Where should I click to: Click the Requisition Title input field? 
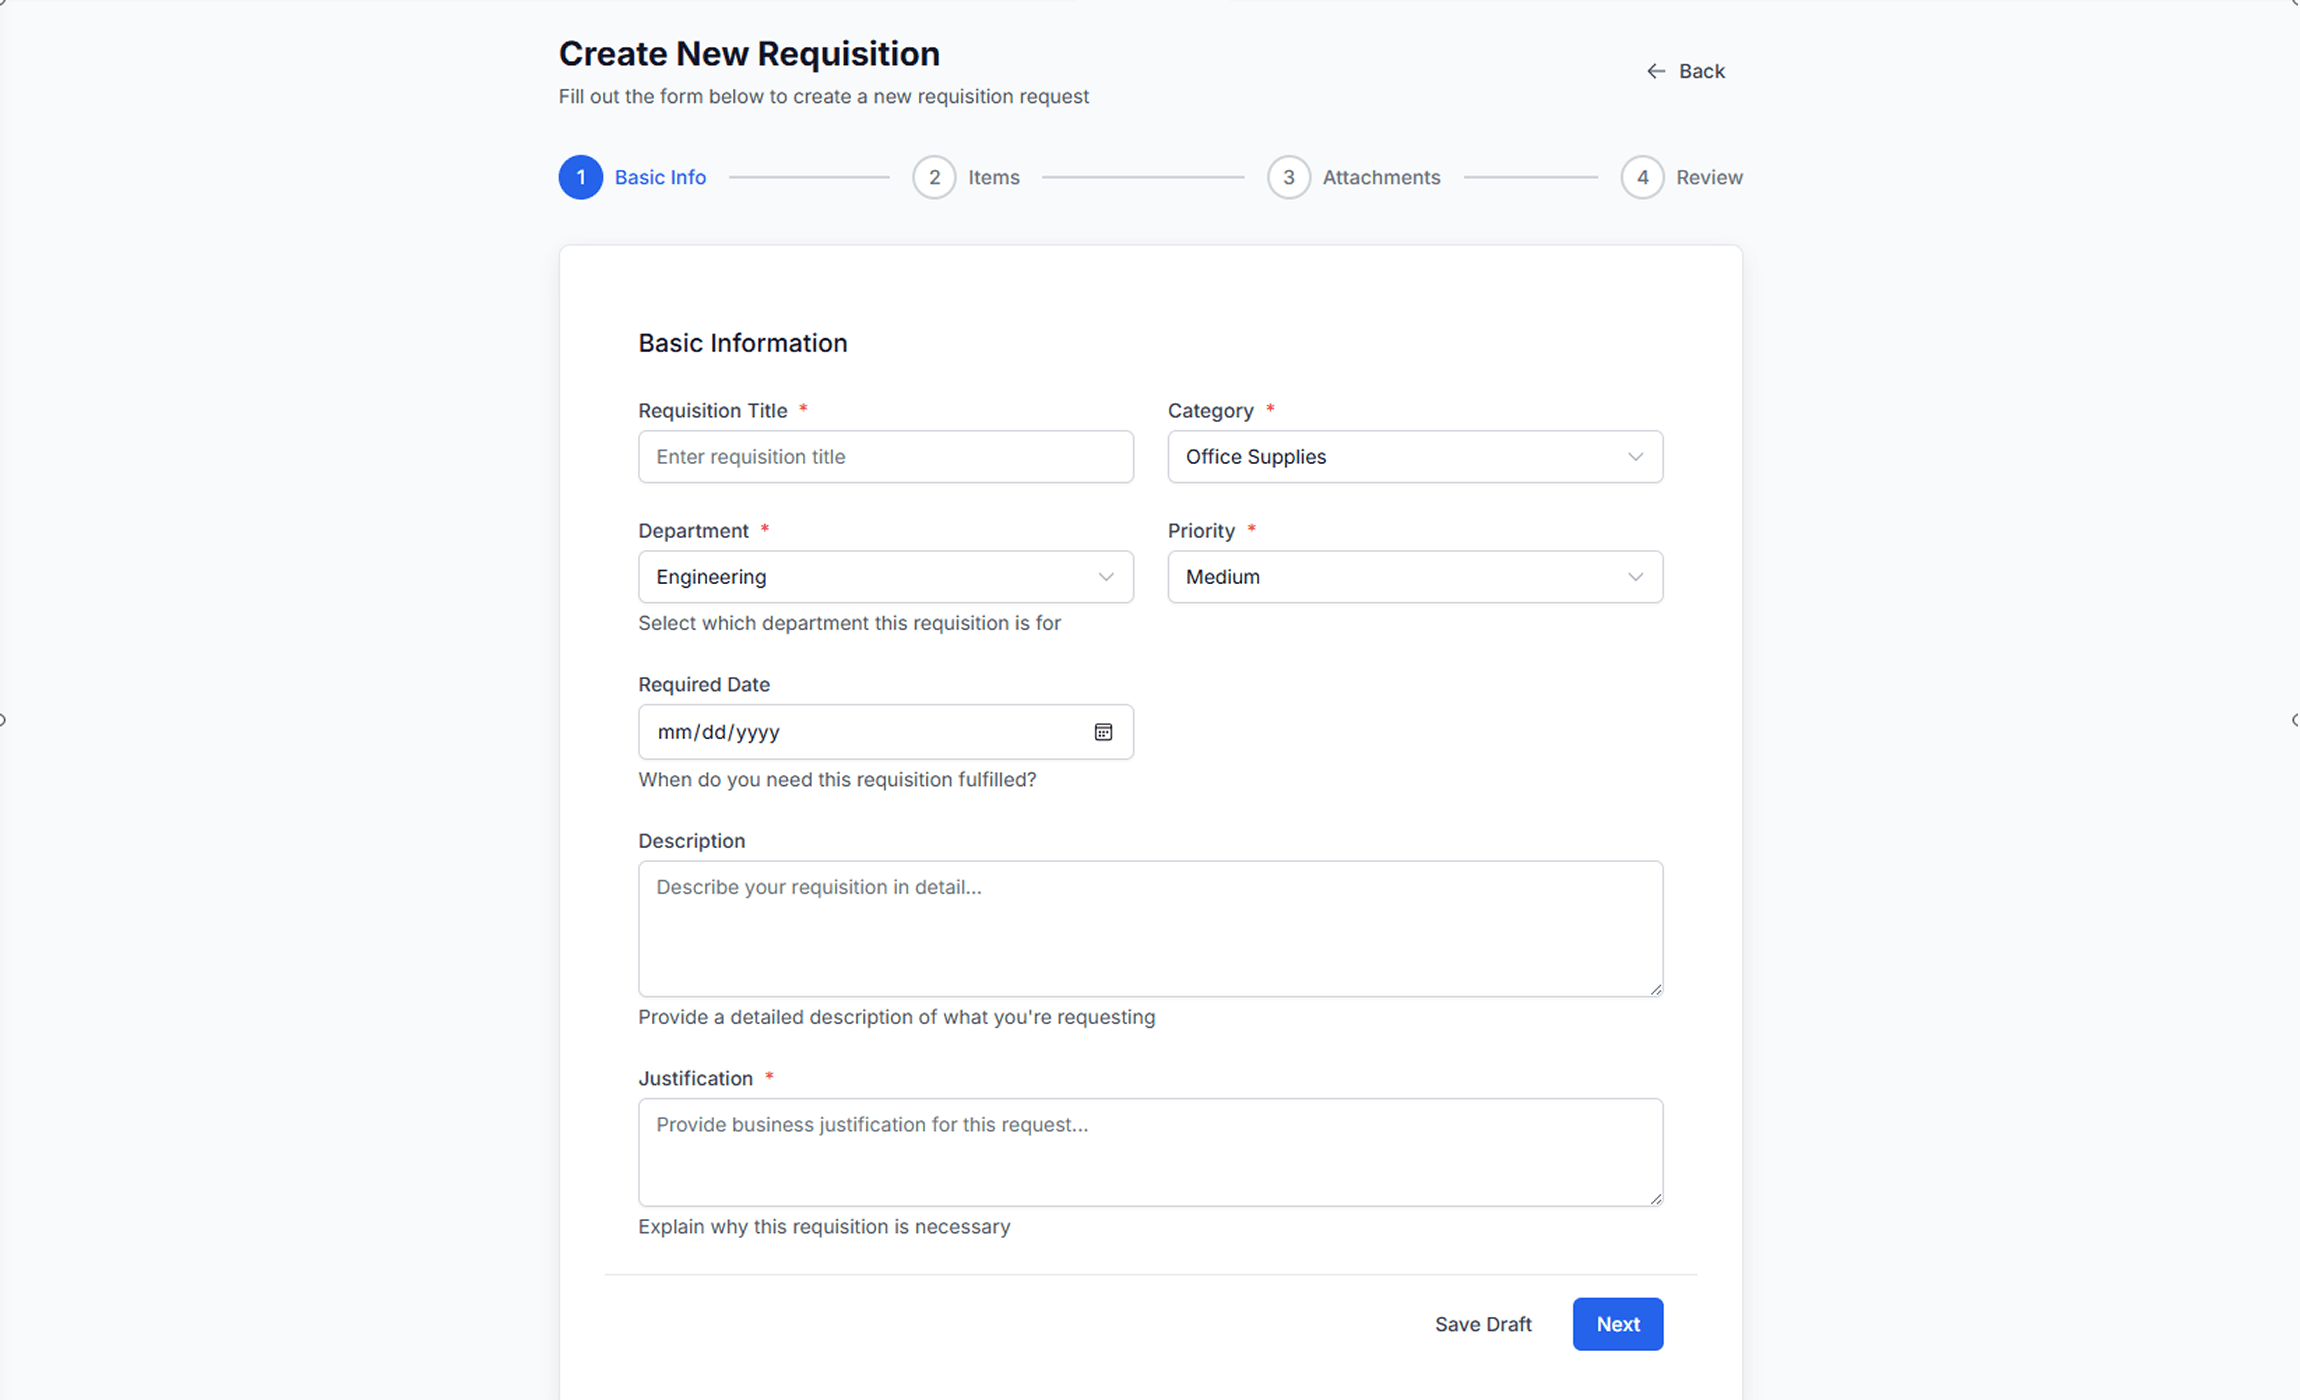[884, 456]
